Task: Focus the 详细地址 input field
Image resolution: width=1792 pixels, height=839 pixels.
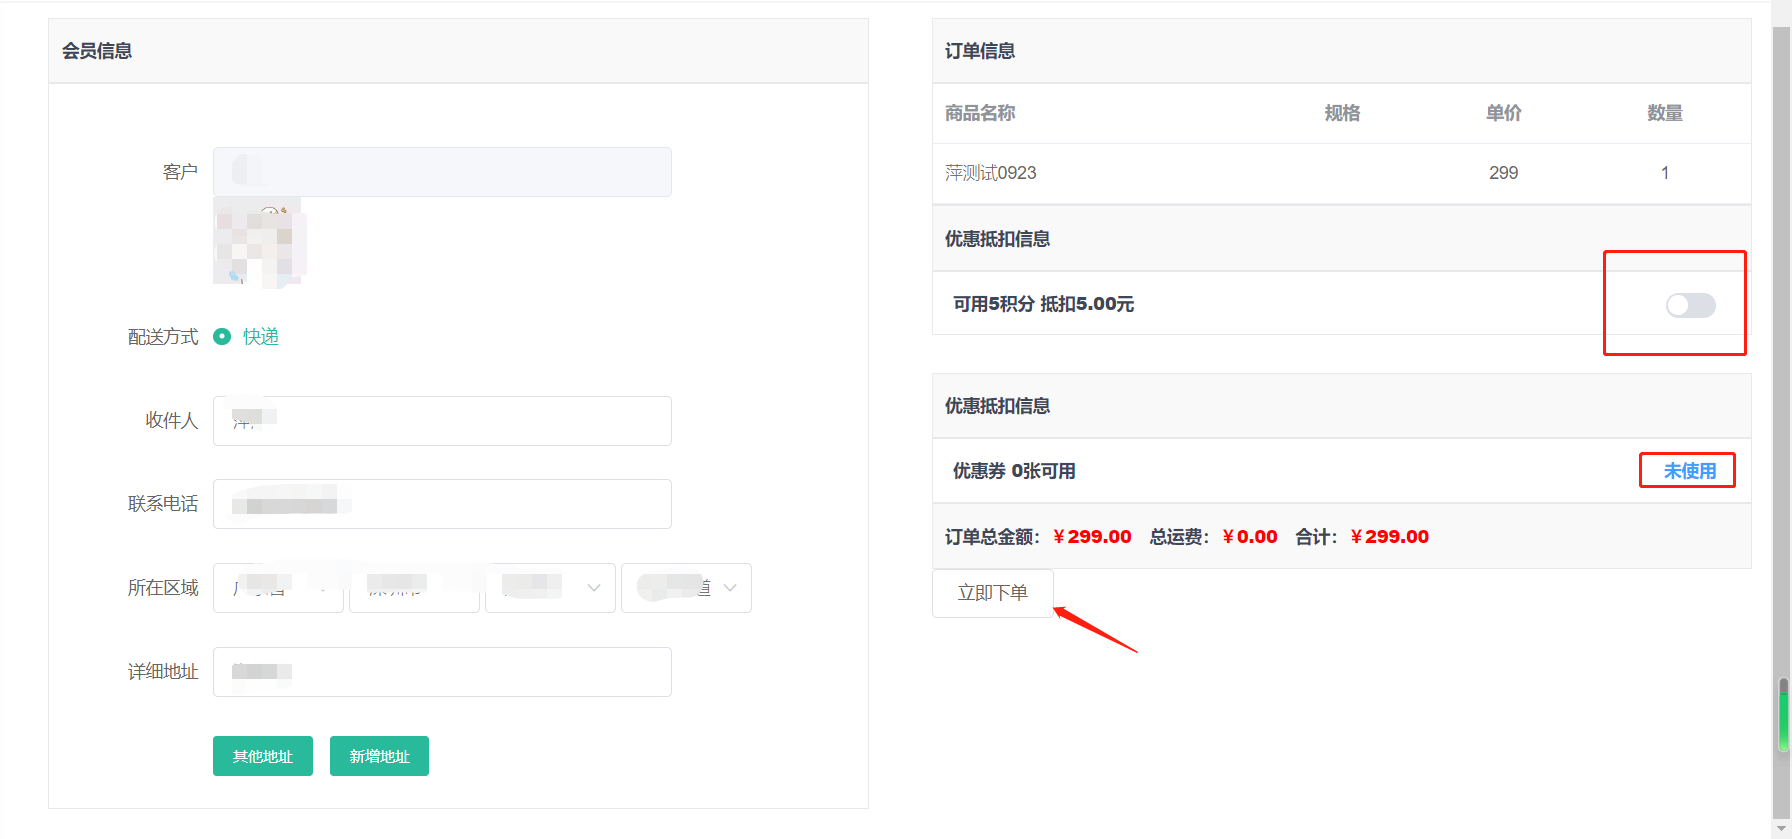Action: (442, 672)
